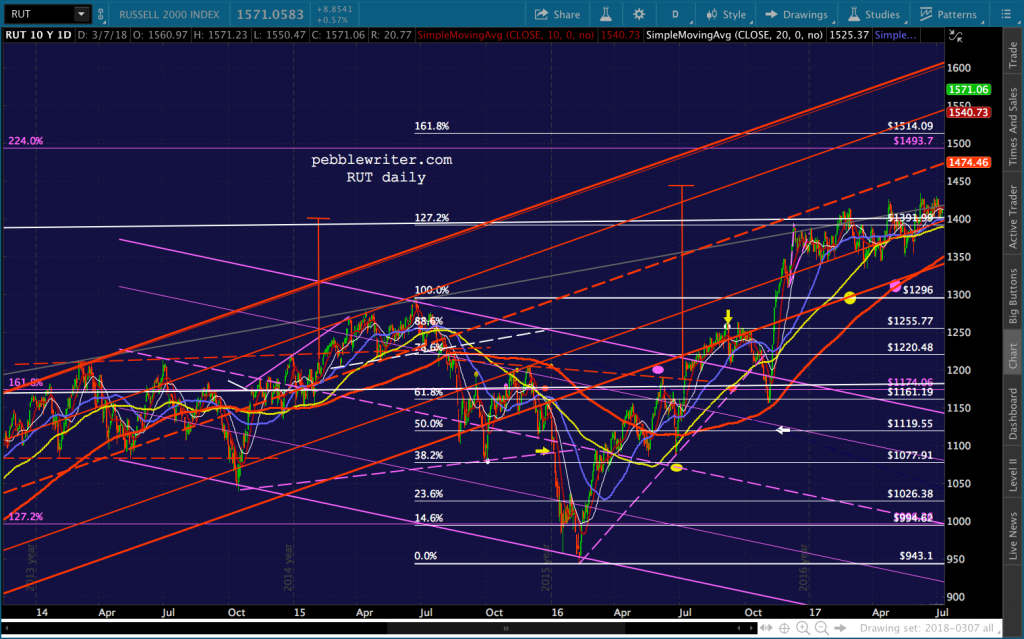The width and height of the screenshot is (1024, 639).
Task: Click the RUT 10 Y 1D chart label
Action: [38, 35]
